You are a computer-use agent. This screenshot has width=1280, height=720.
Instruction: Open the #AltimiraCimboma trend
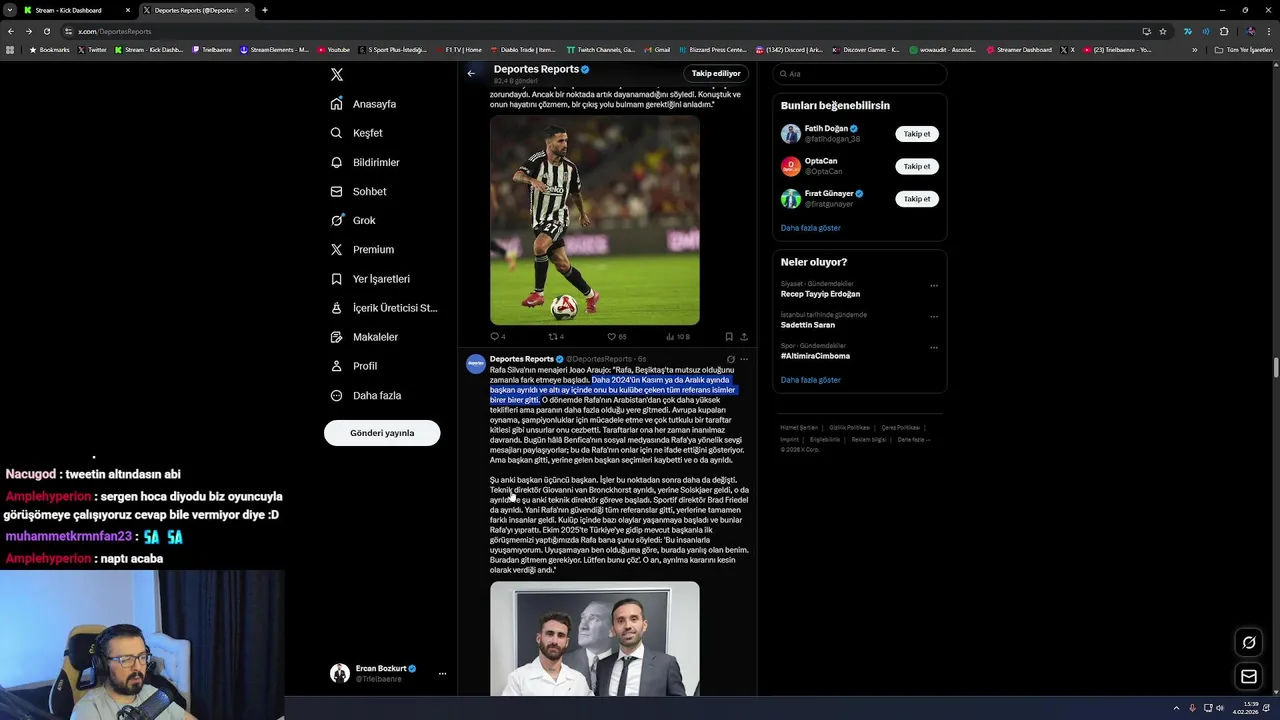coord(815,356)
